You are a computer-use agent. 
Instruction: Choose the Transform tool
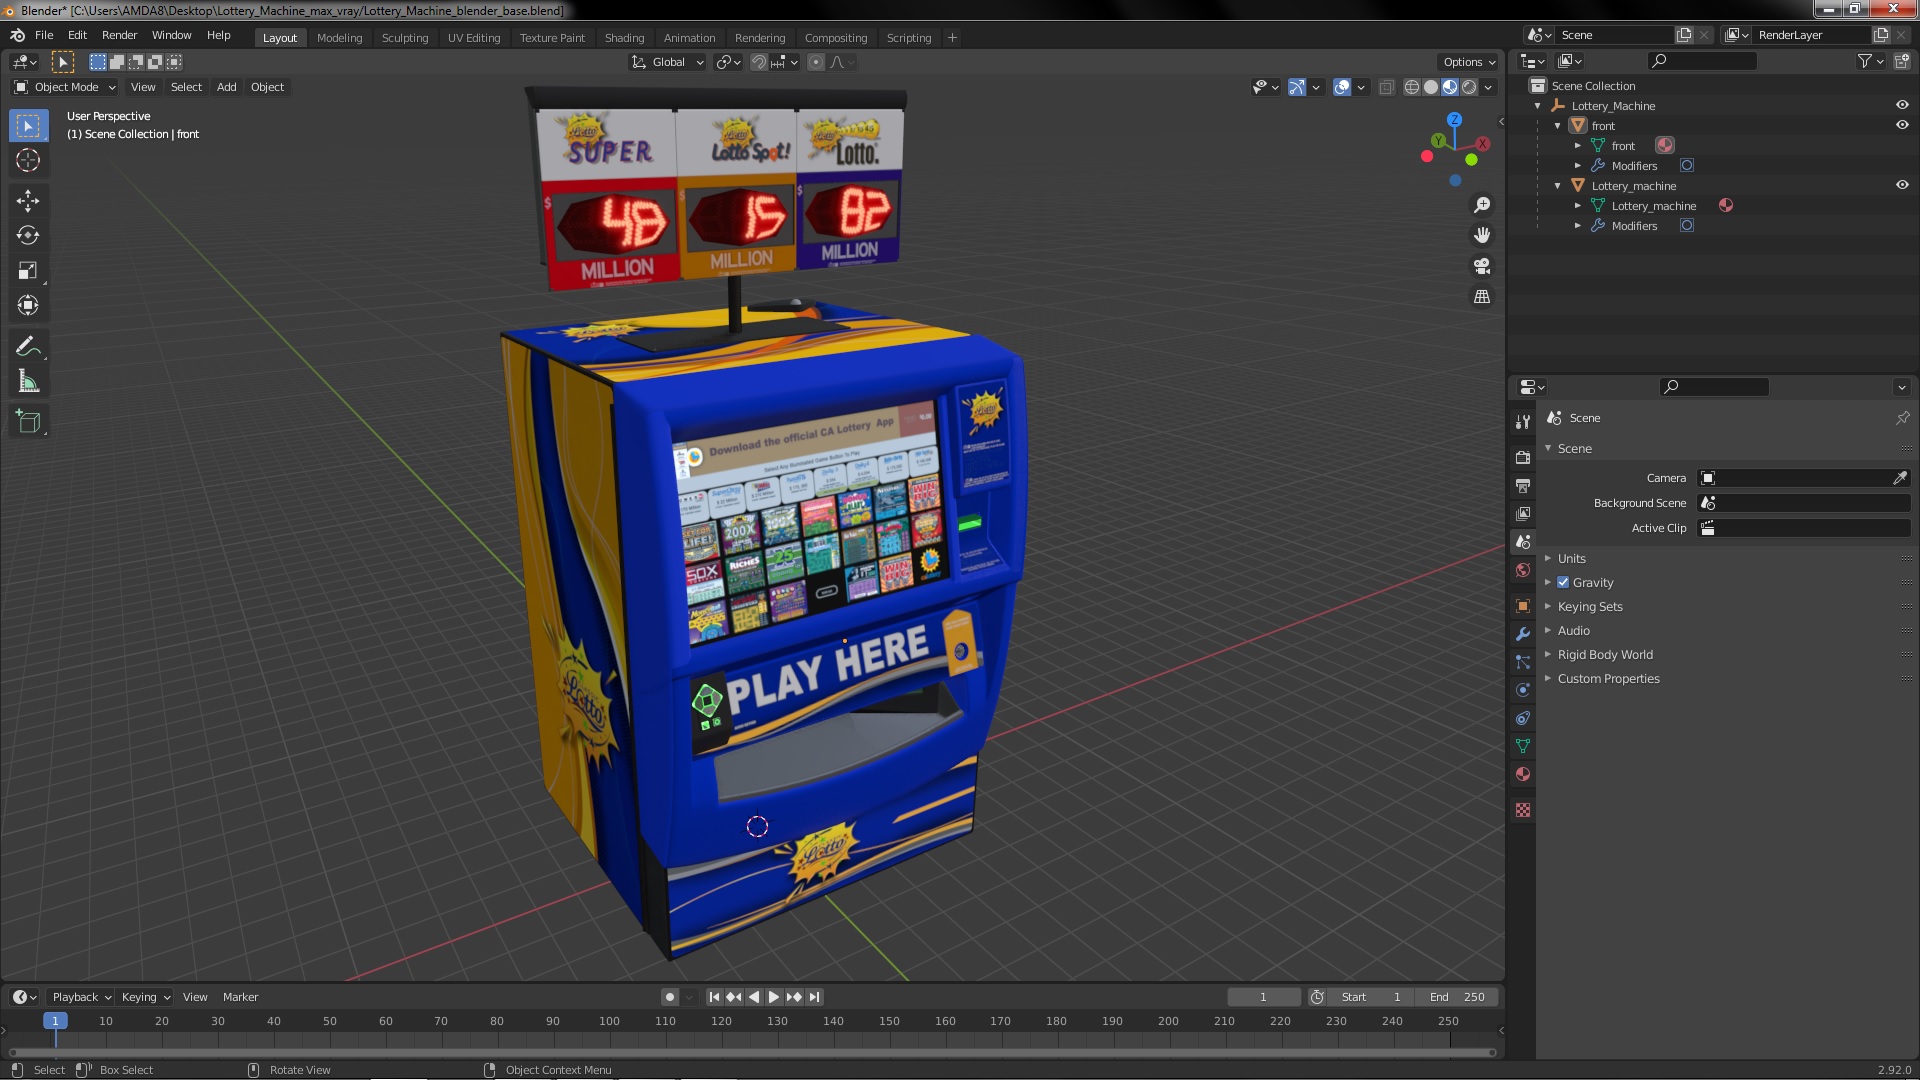(28, 306)
